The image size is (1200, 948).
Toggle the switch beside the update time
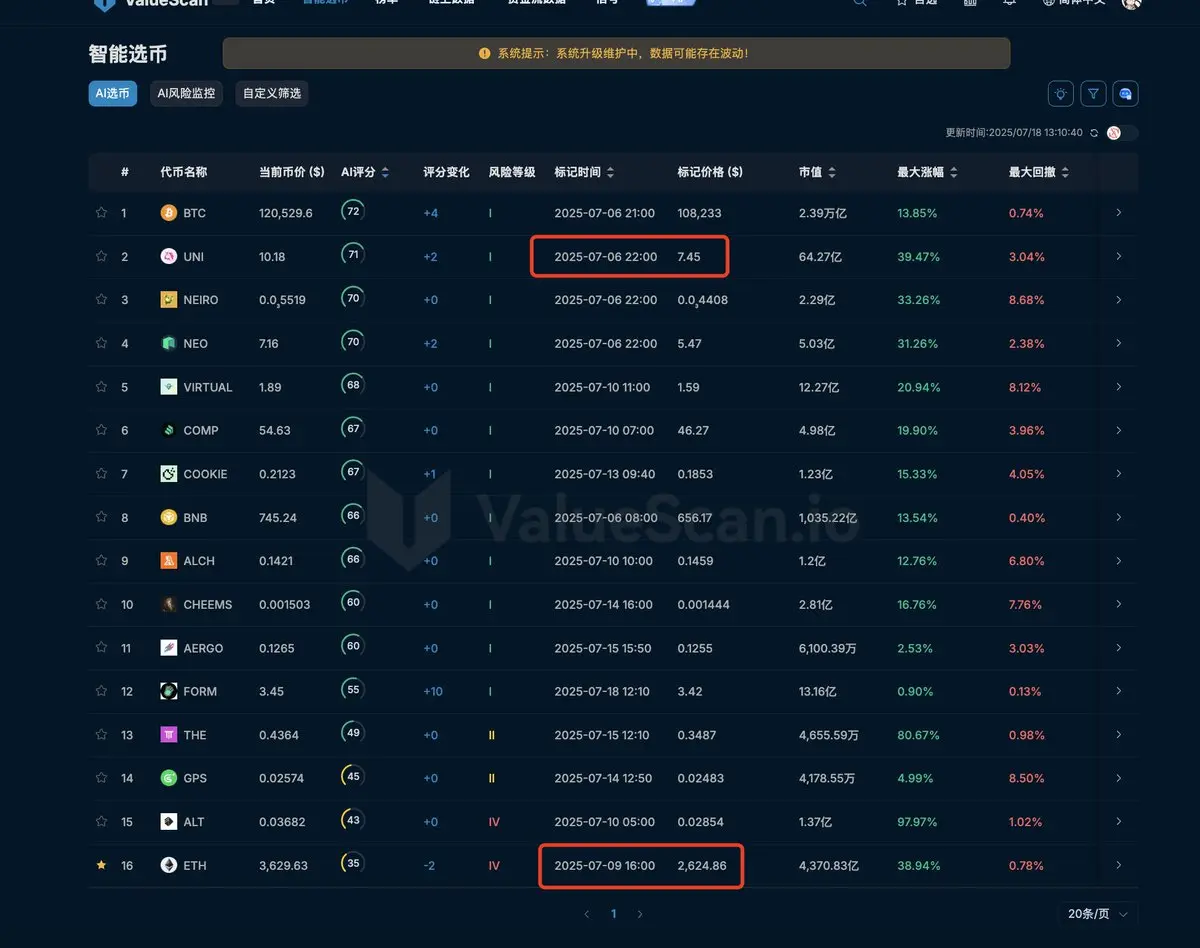click(x=1122, y=133)
